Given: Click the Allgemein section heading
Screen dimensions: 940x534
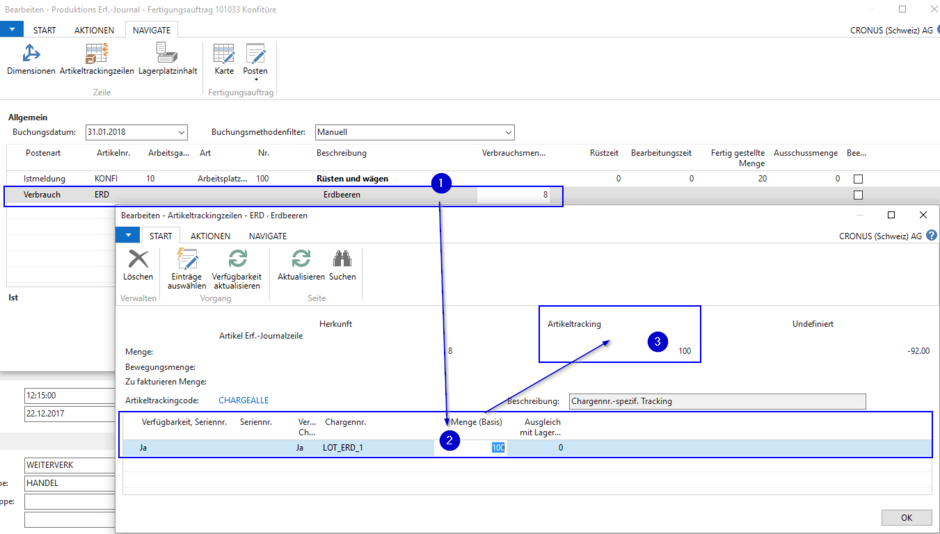Looking at the screenshot, I should point(28,117).
